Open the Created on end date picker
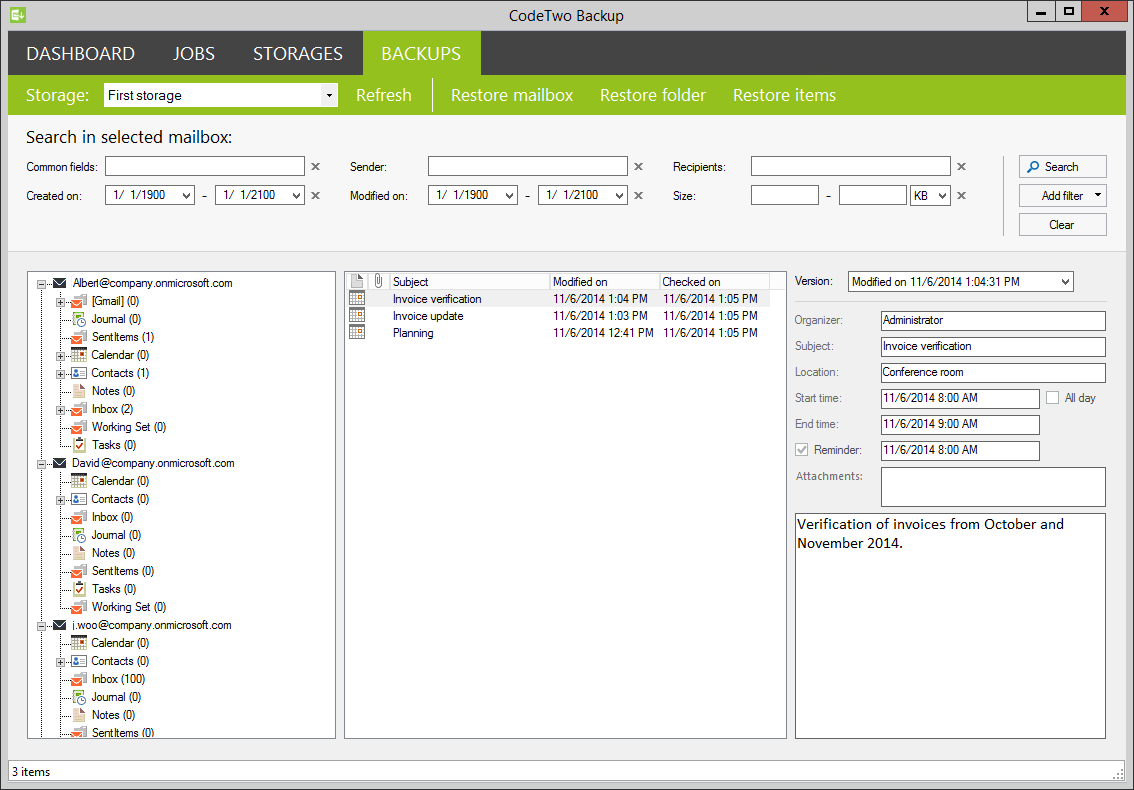The width and height of the screenshot is (1134, 790). pos(297,195)
